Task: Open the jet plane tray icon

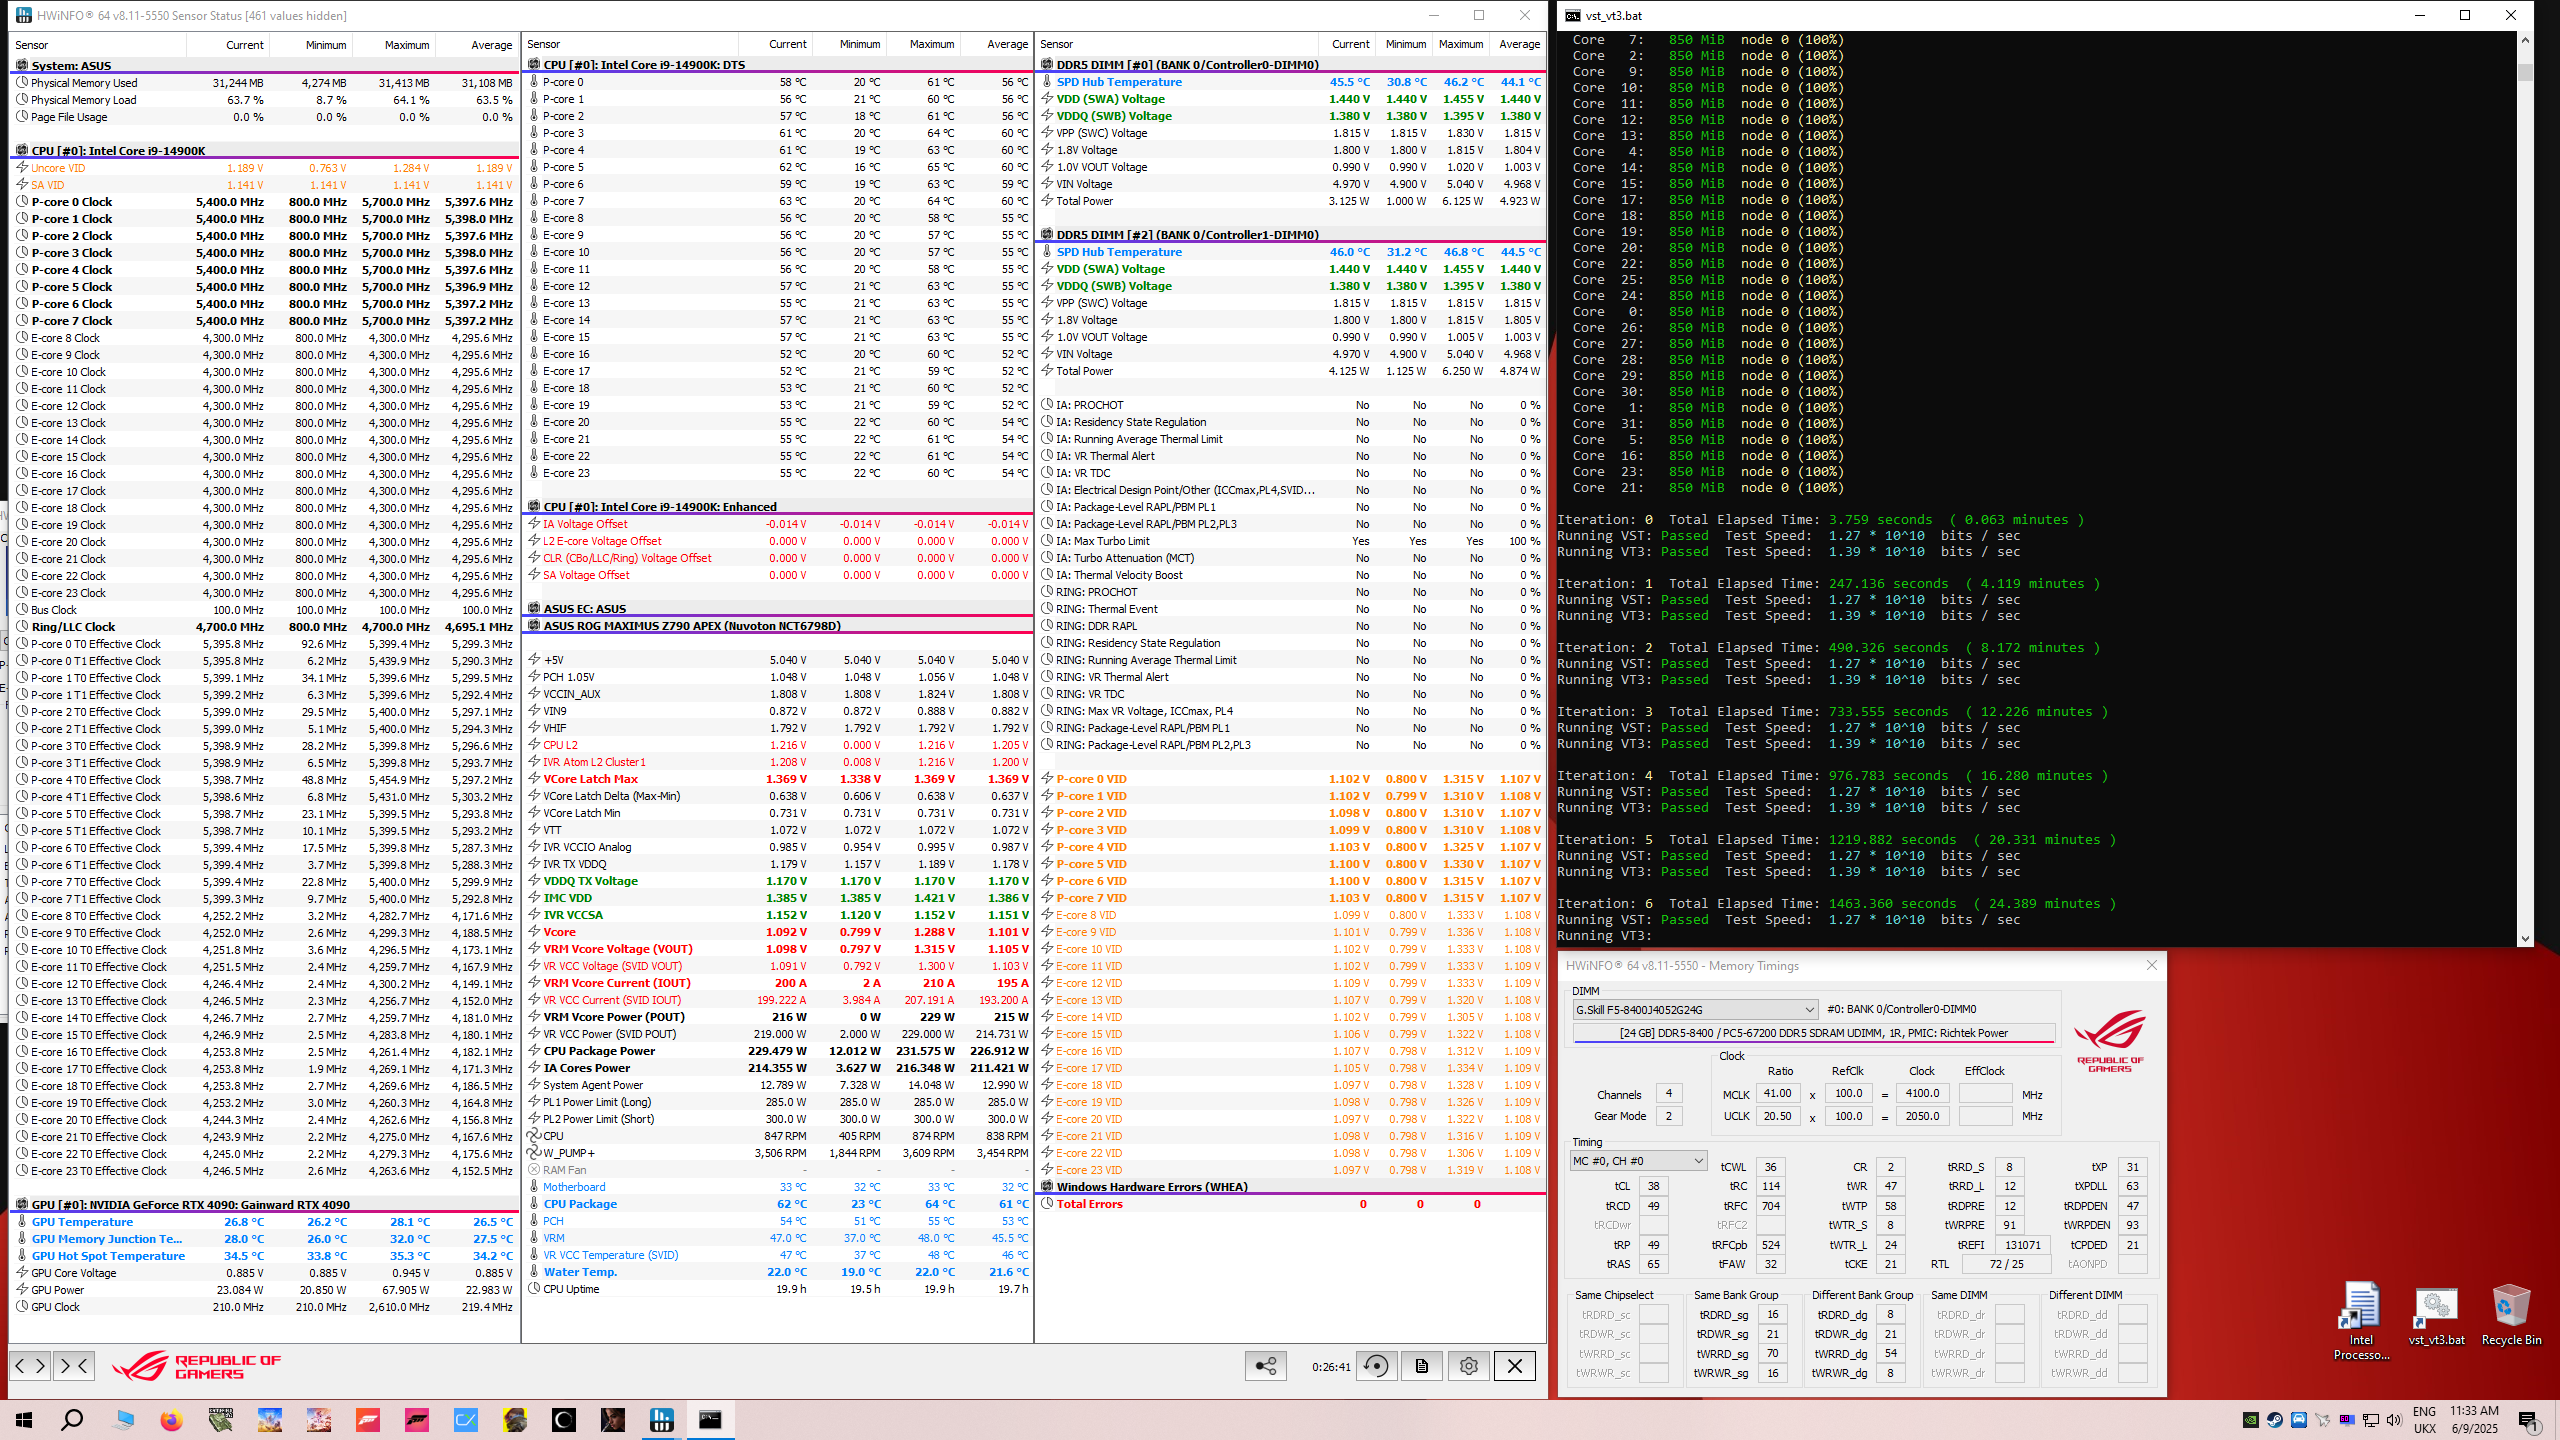Action: tap(2322, 1420)
